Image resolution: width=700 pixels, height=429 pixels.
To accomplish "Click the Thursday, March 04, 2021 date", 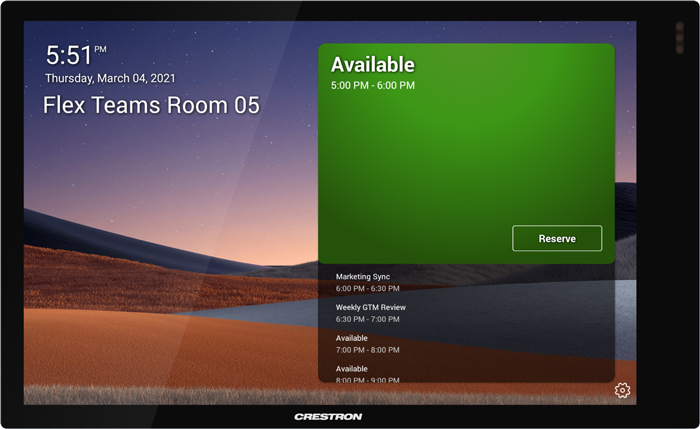I will coord(113,78).
